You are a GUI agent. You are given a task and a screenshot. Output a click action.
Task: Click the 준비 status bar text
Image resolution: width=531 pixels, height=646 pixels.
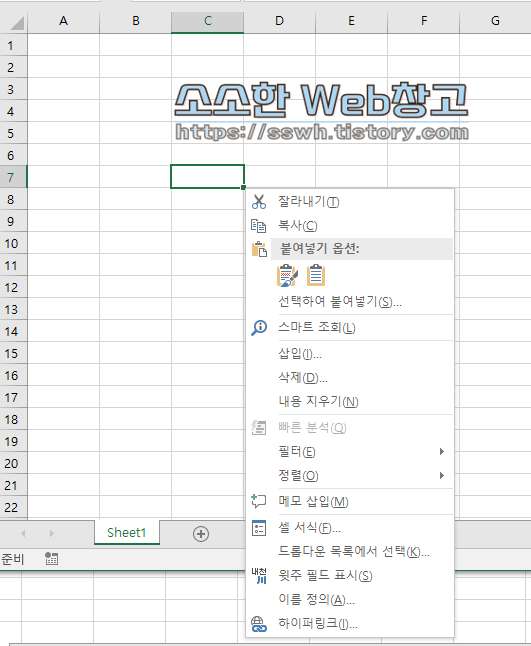pos(13,559)
